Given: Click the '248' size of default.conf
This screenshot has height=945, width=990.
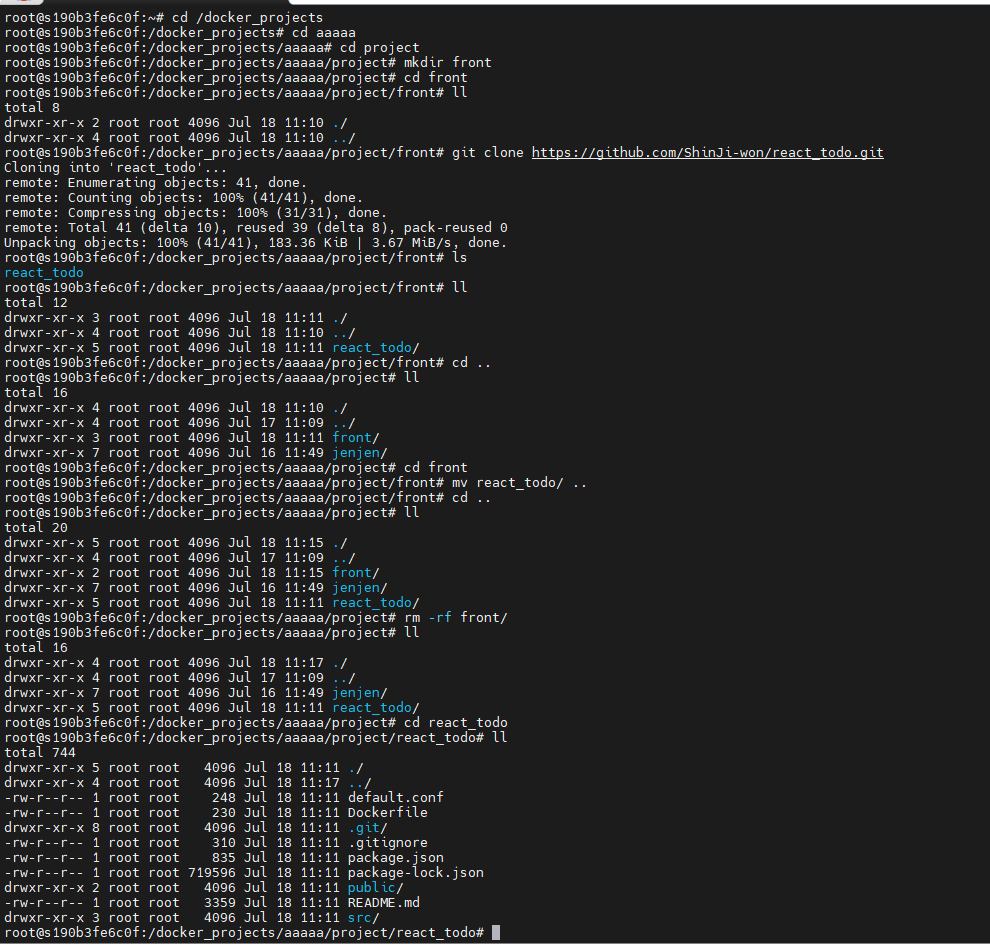Looking at the screenshot, I should (x=224, y=797).
